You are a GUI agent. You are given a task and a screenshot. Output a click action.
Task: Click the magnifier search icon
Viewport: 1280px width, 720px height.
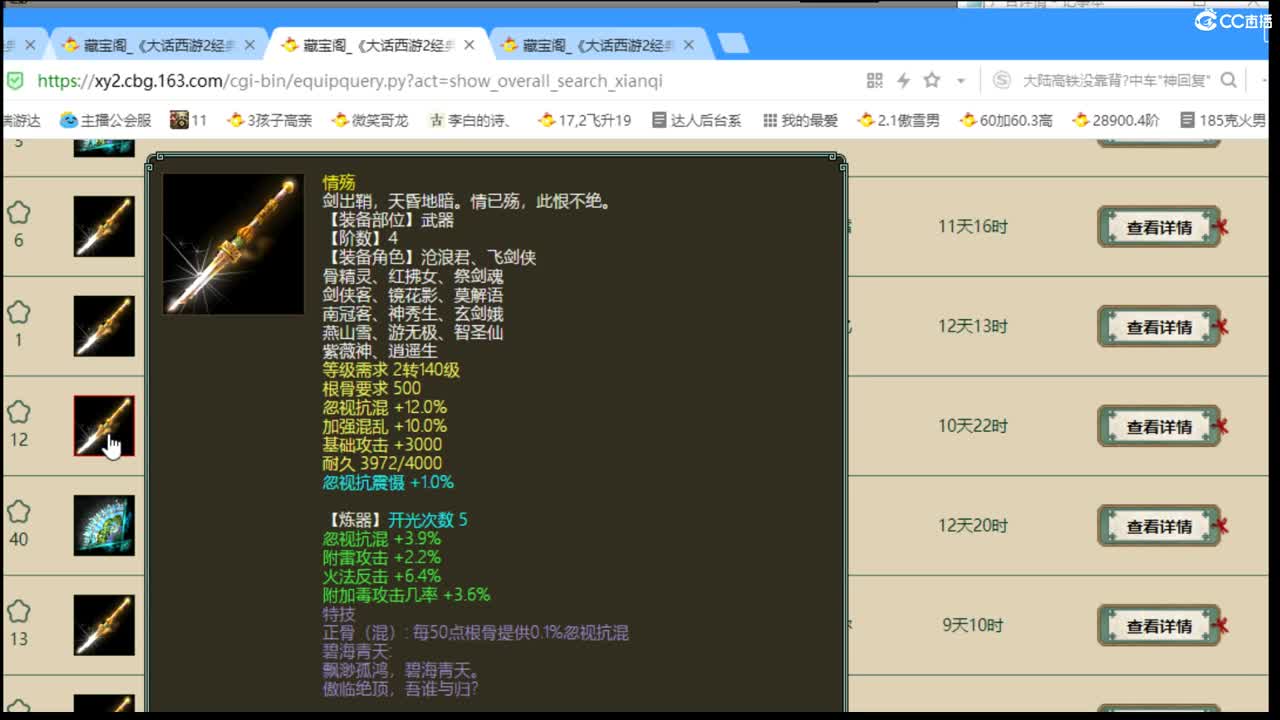coord(1229,80)
